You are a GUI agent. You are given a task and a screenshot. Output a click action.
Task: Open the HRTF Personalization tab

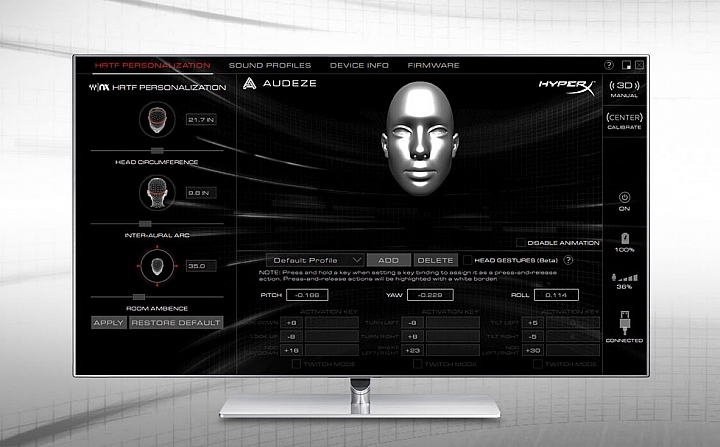[x=152, y=65]
